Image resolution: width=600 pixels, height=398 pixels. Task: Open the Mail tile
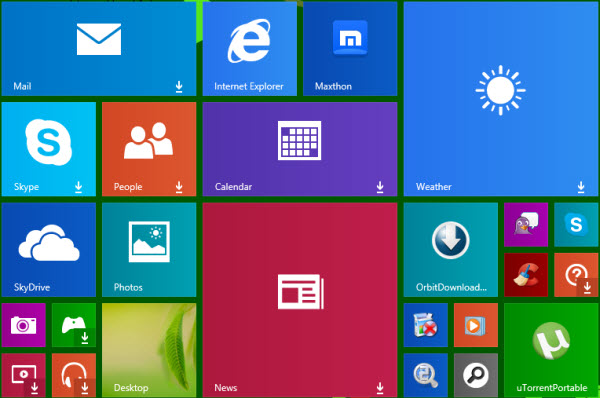tap(99, 49)
